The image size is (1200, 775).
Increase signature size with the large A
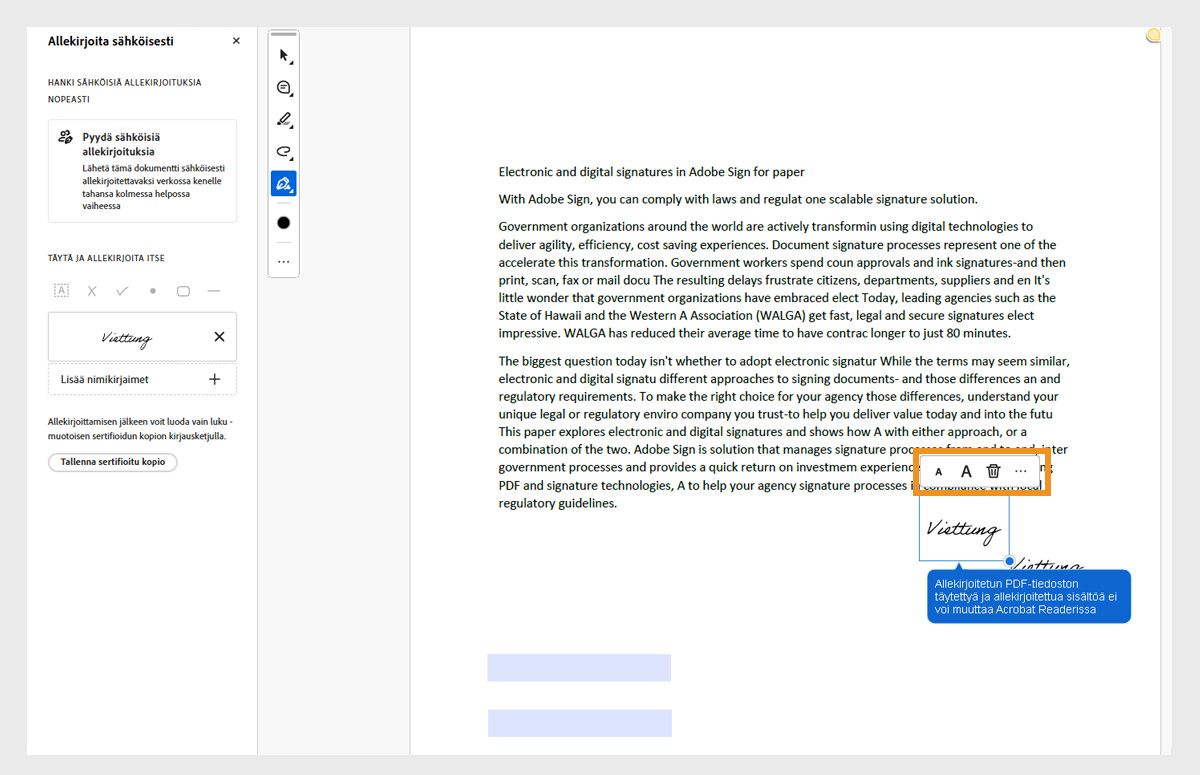[x=966, y=472]
